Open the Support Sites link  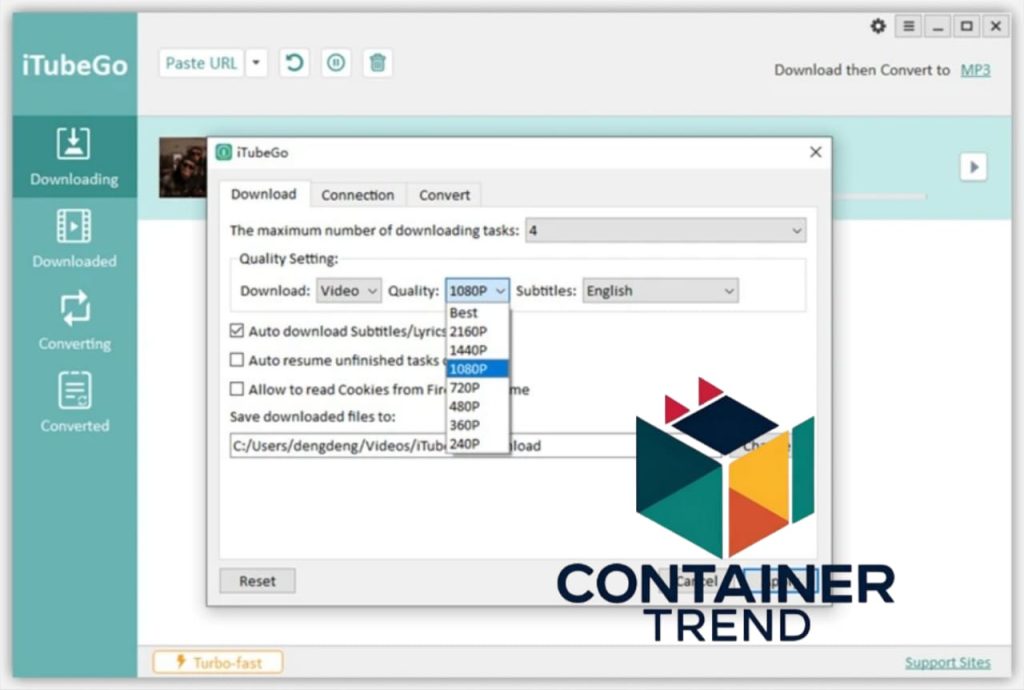[948, 663]
